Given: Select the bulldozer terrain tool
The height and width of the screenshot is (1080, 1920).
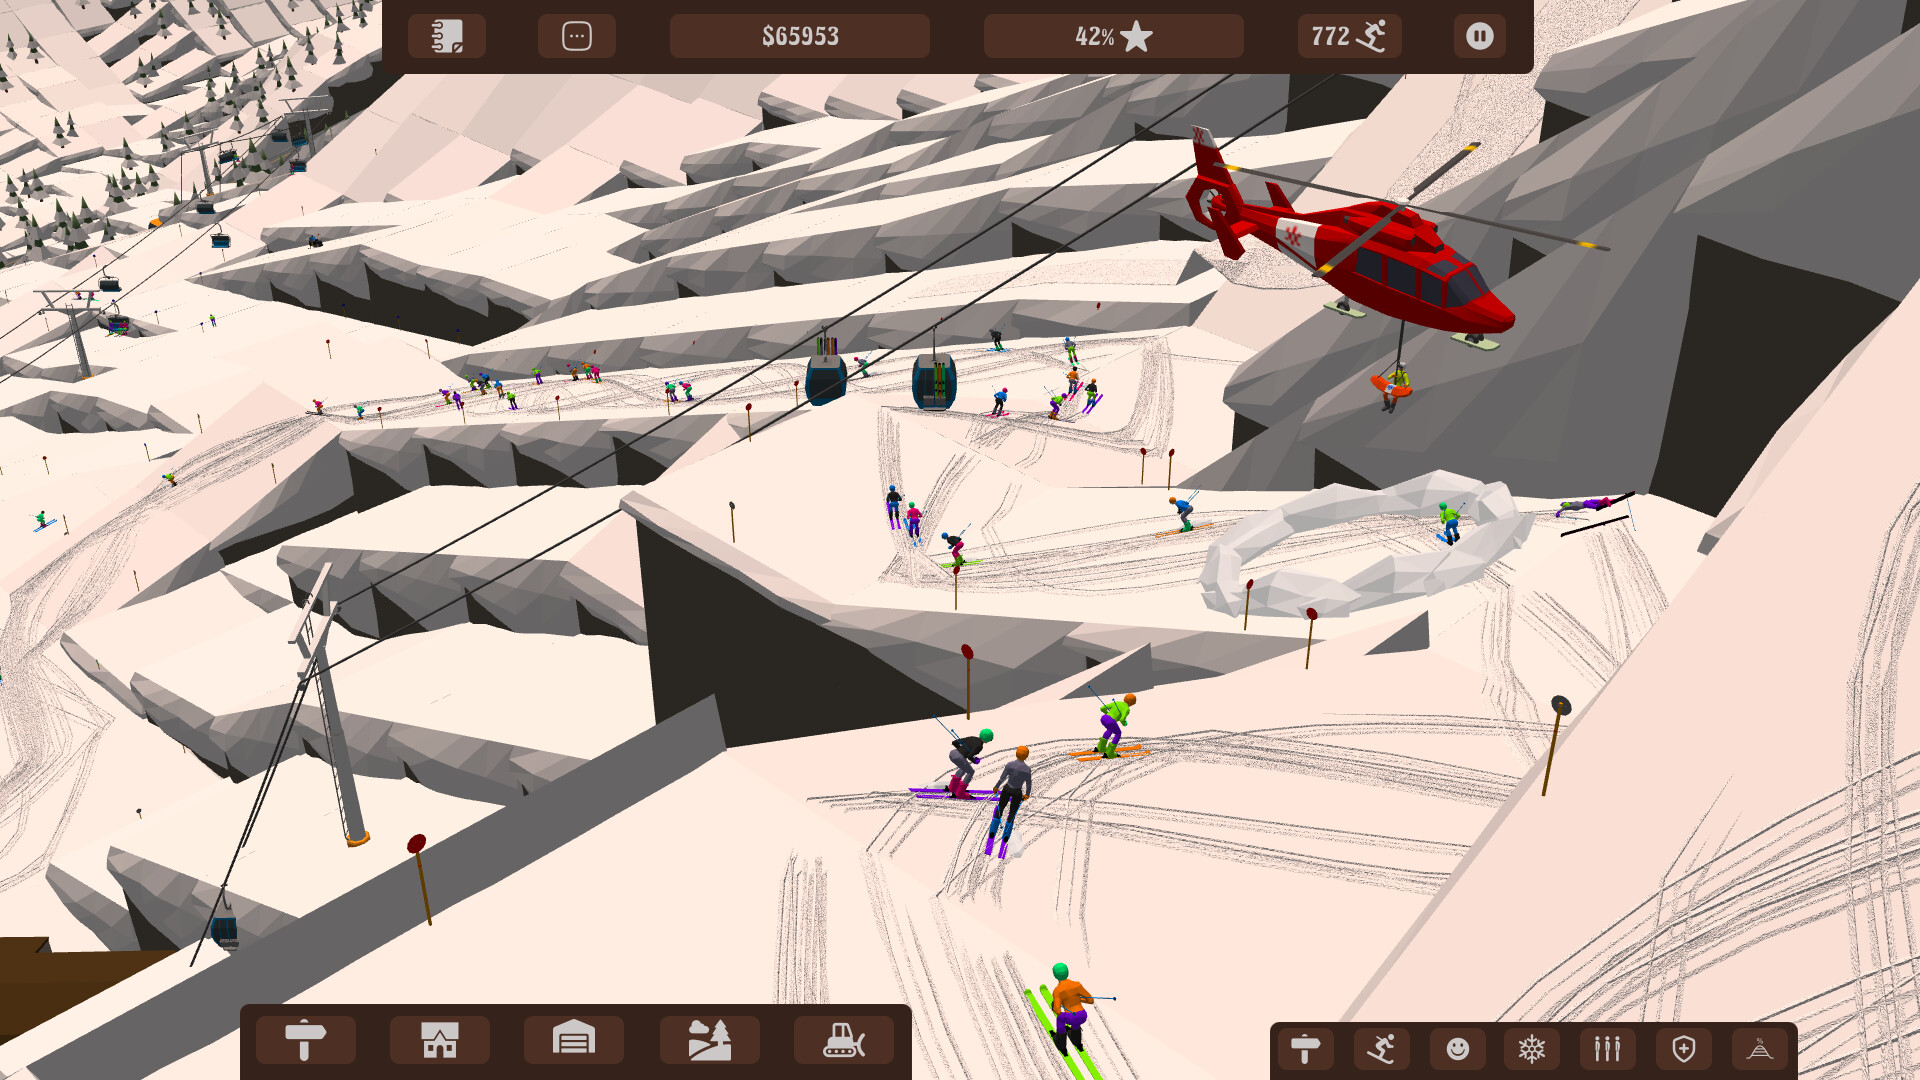Looking at the screenshot, I should 843,1039.
